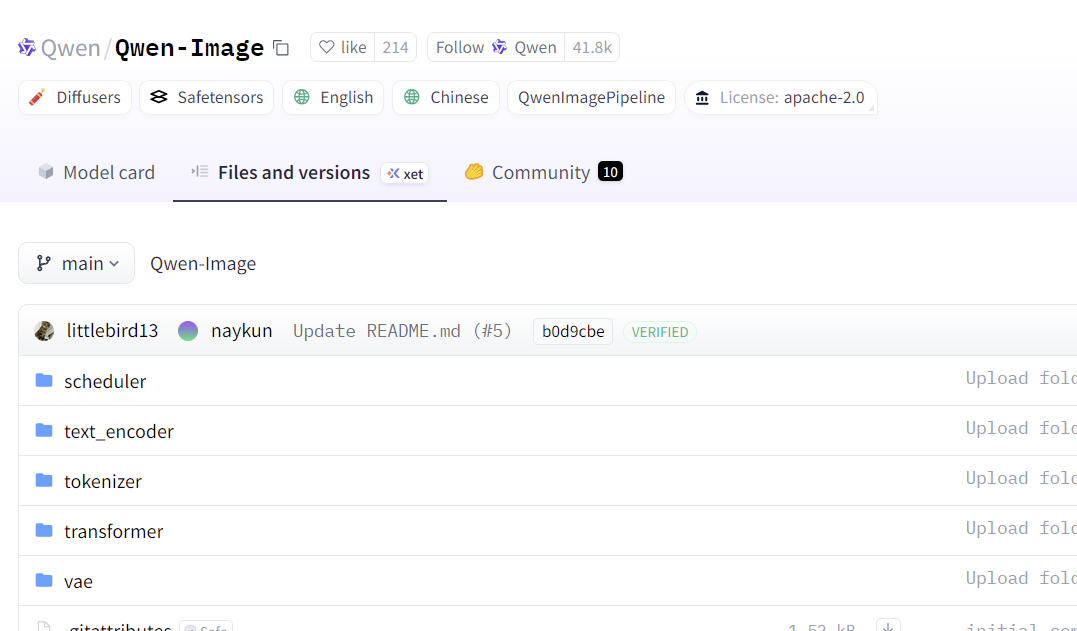Open the littlebird13 user profile

coord(113,331)
